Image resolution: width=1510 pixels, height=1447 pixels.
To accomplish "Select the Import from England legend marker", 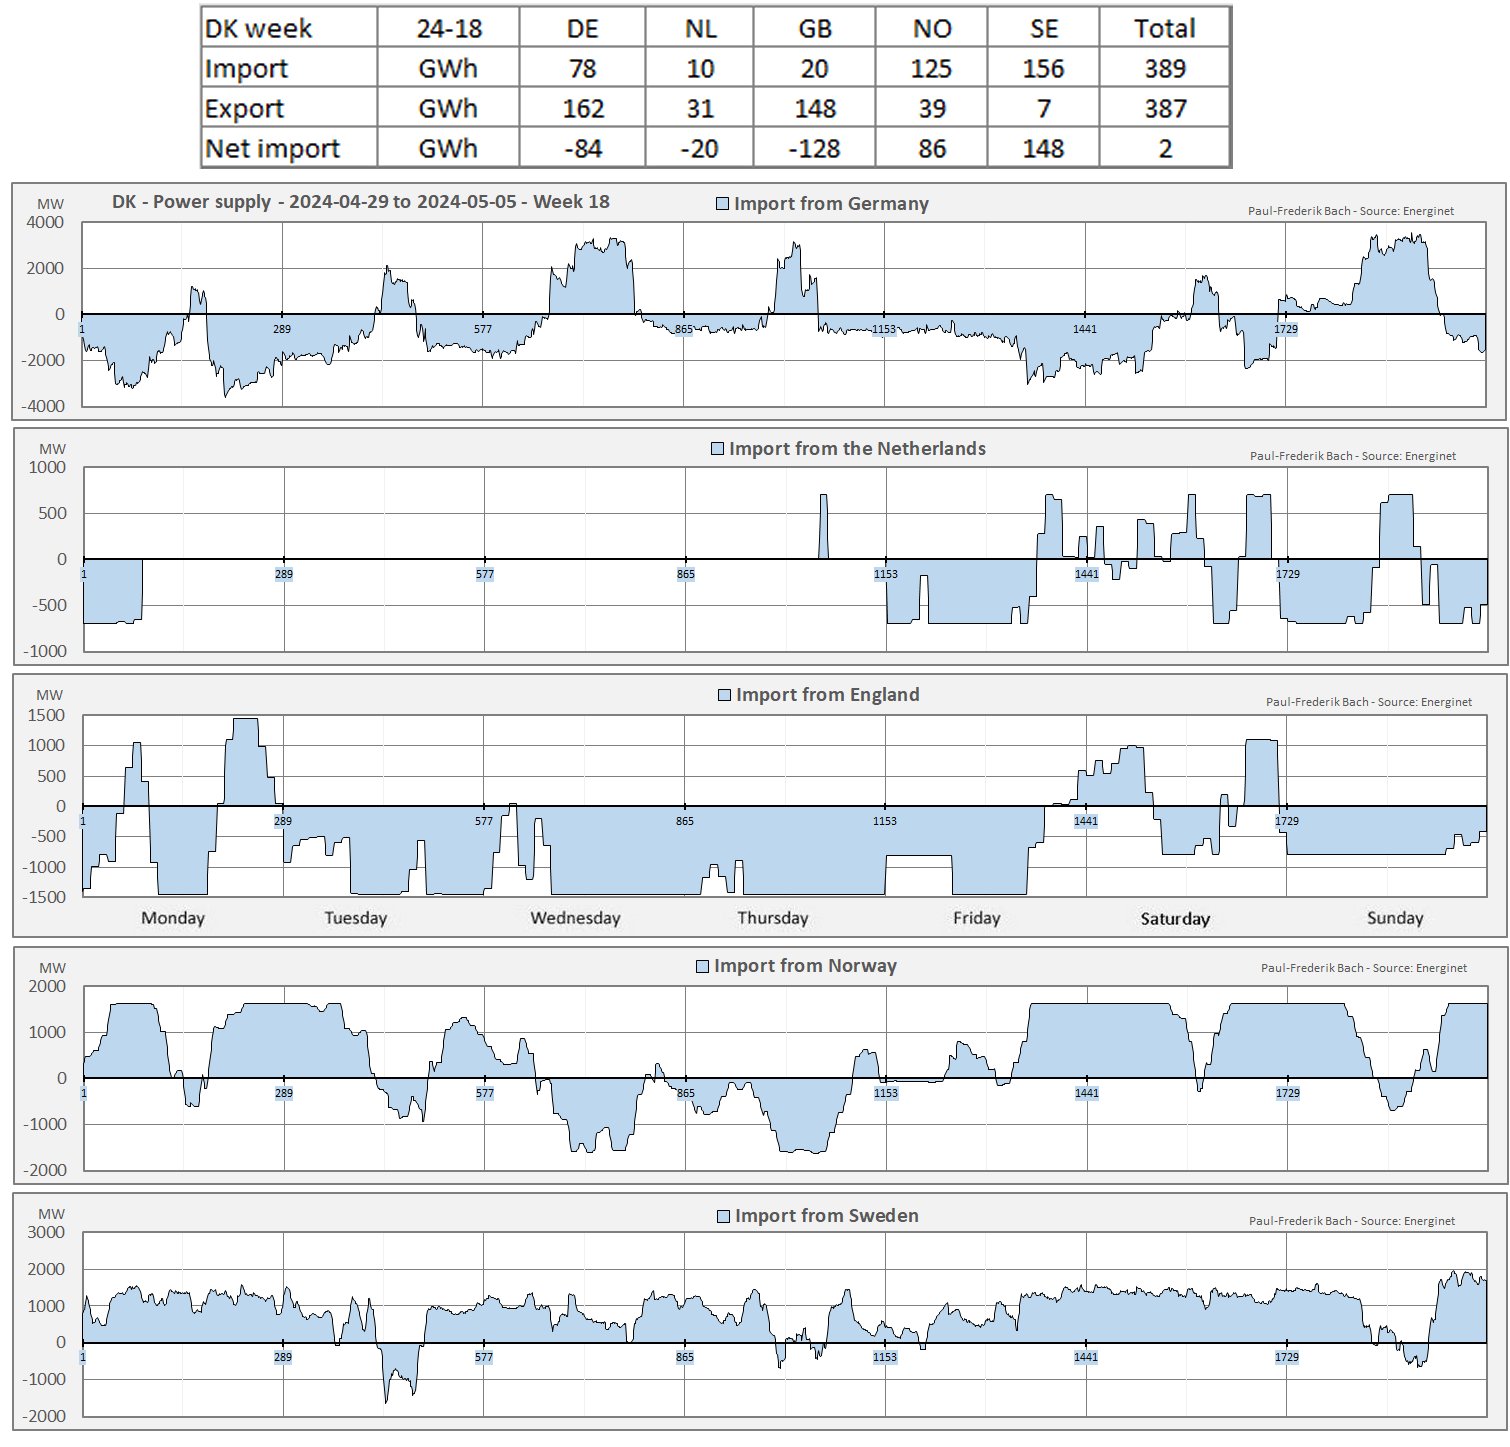I will point(724,695).
